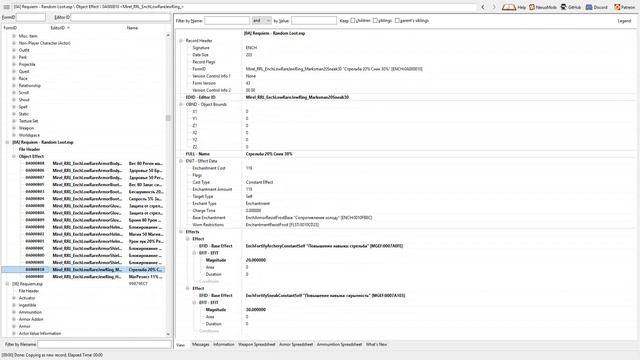Click the Cast Type 'Constant Effect' value

coord(260,182)
